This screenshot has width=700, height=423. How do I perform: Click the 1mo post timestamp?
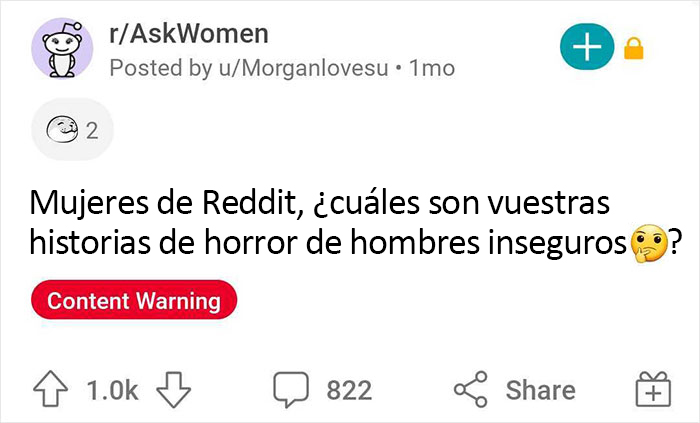[432, 68]
